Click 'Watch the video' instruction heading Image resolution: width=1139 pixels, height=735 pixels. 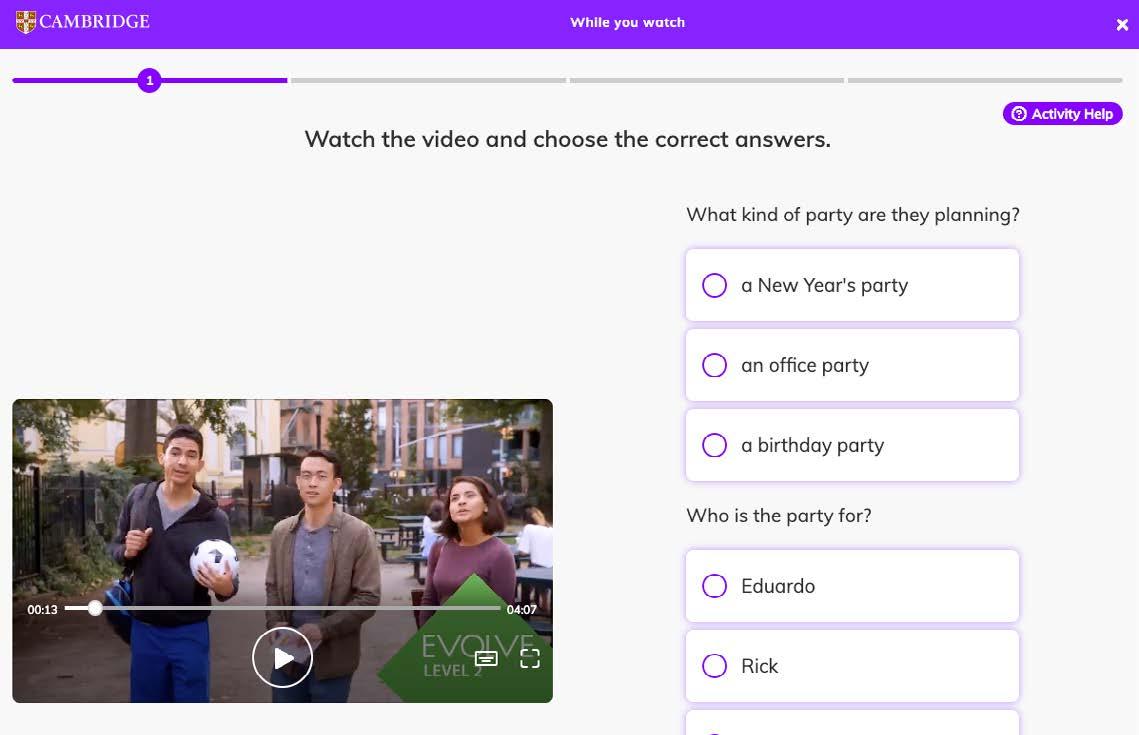567,139
